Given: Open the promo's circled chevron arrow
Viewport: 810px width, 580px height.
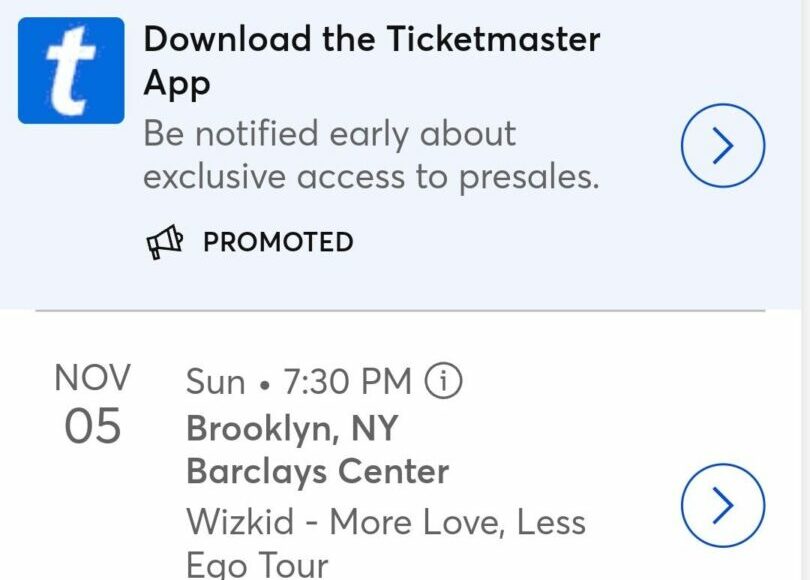Looking at the screenshot, I should [x=722, y=147].
